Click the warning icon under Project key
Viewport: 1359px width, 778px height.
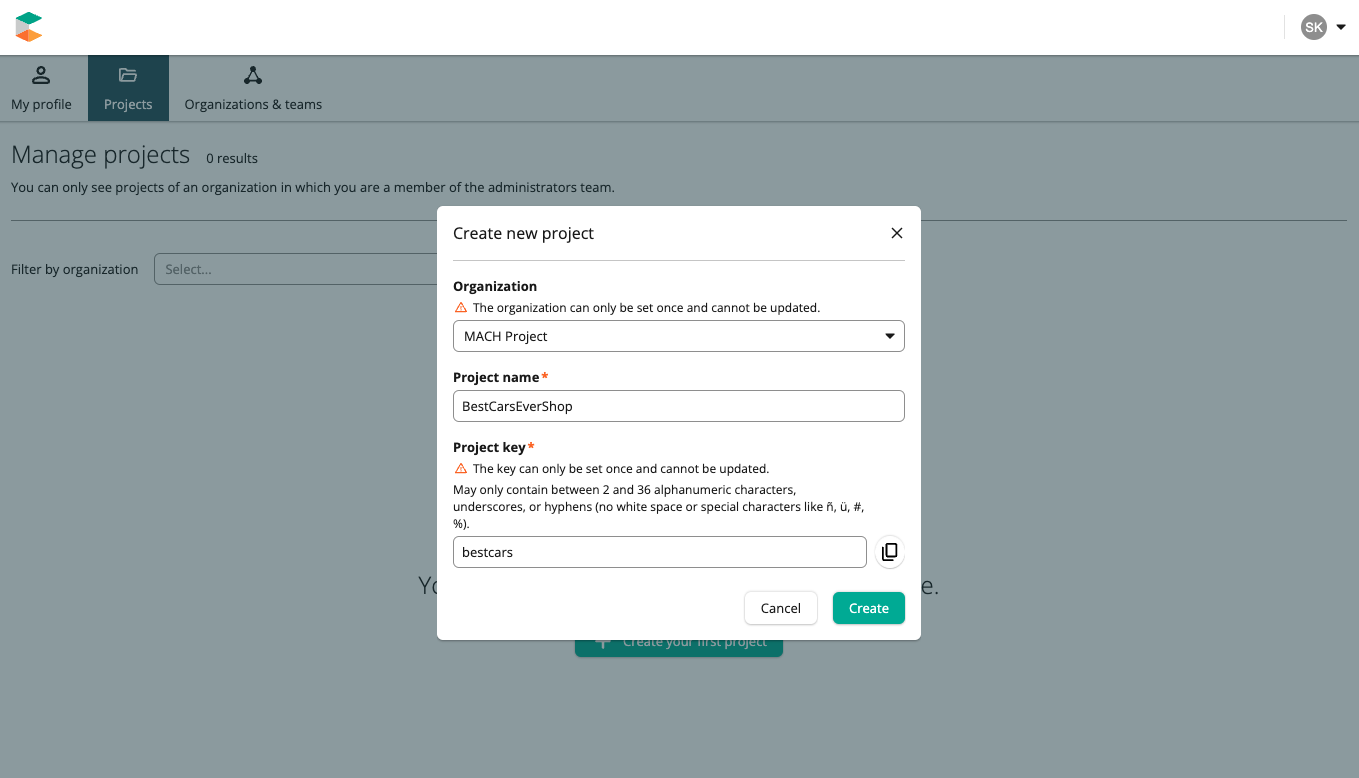tap(461, 468)
